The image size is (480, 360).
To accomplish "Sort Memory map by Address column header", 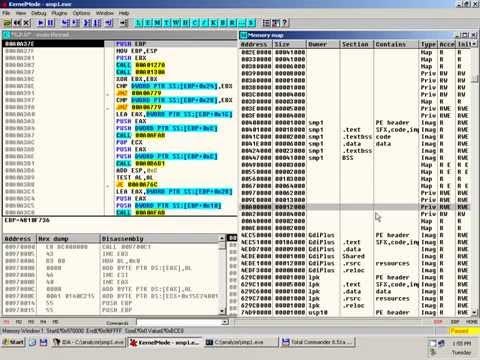I will tap(256, 44).
